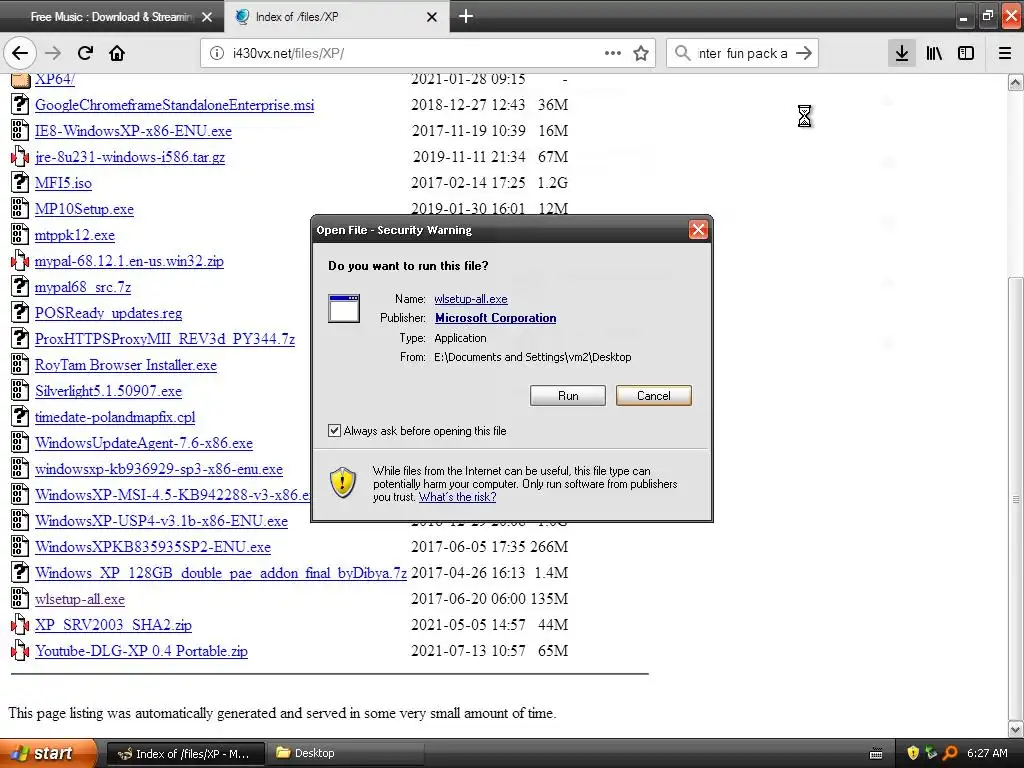This screenshot has width=1024, height=768.
Task: Open the Windows Start menu
Action: tap(47, 753)
